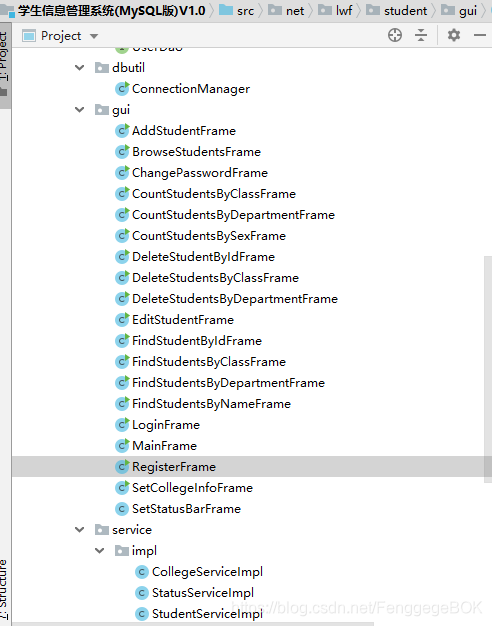Select CountStudentsBySexFrame file
This screenshot has height=626, width=492.
click(x=209, y=236)
